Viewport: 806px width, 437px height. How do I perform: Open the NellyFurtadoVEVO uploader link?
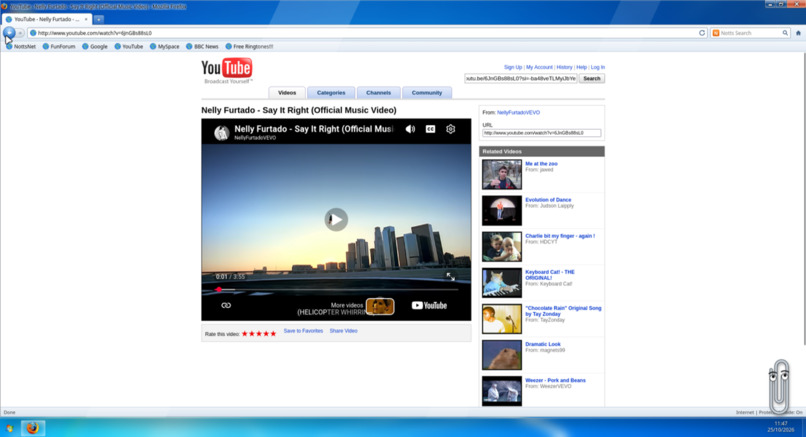point(518,113)
